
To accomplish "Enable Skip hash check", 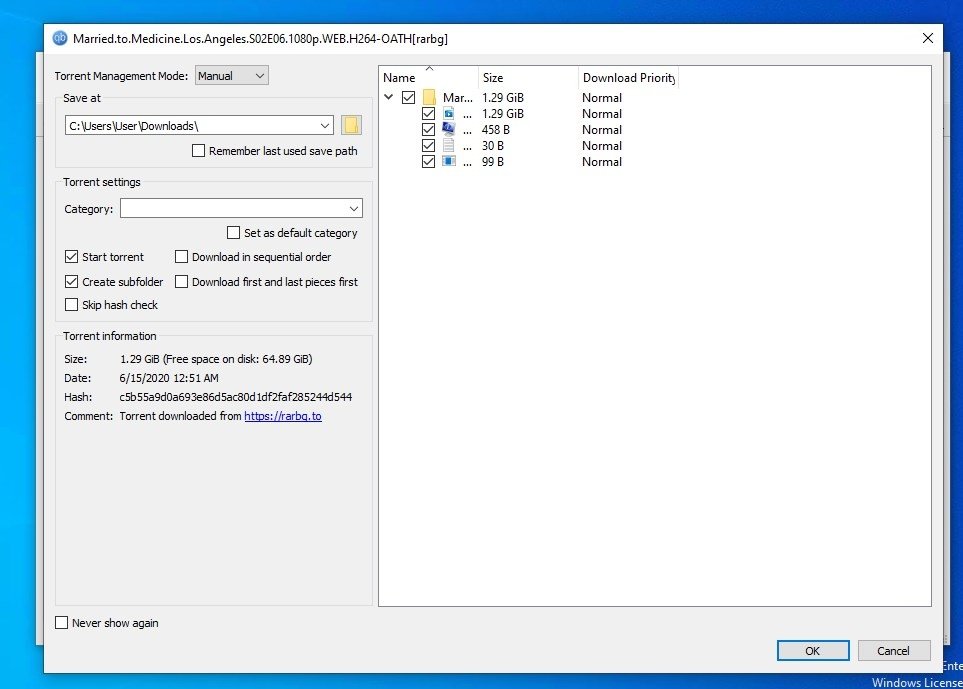I will click(72, 305).
